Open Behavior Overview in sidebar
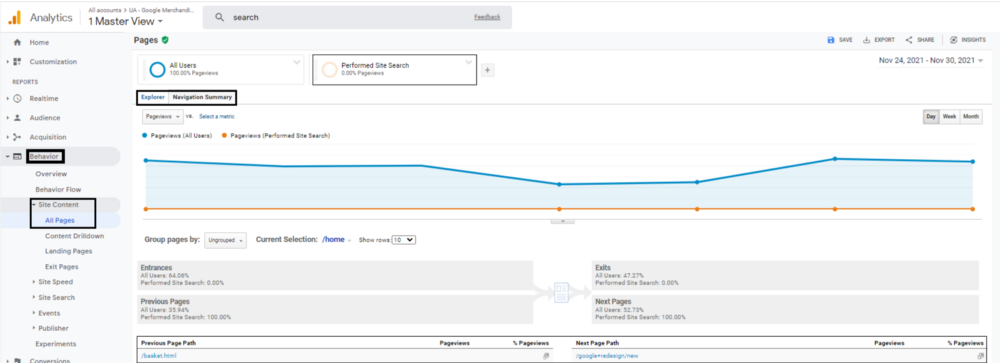Viewport: 1000px width, 363px height. click(x=51, y=174)
